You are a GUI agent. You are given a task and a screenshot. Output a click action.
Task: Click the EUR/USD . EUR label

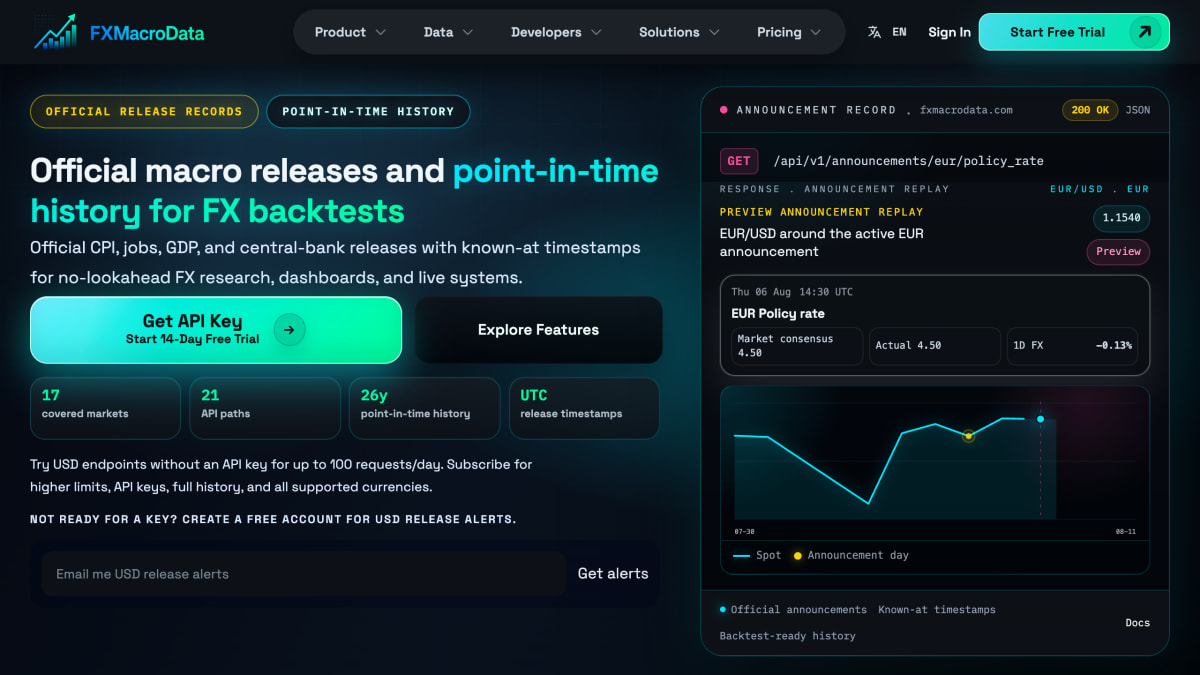(x=1099, y=189)
